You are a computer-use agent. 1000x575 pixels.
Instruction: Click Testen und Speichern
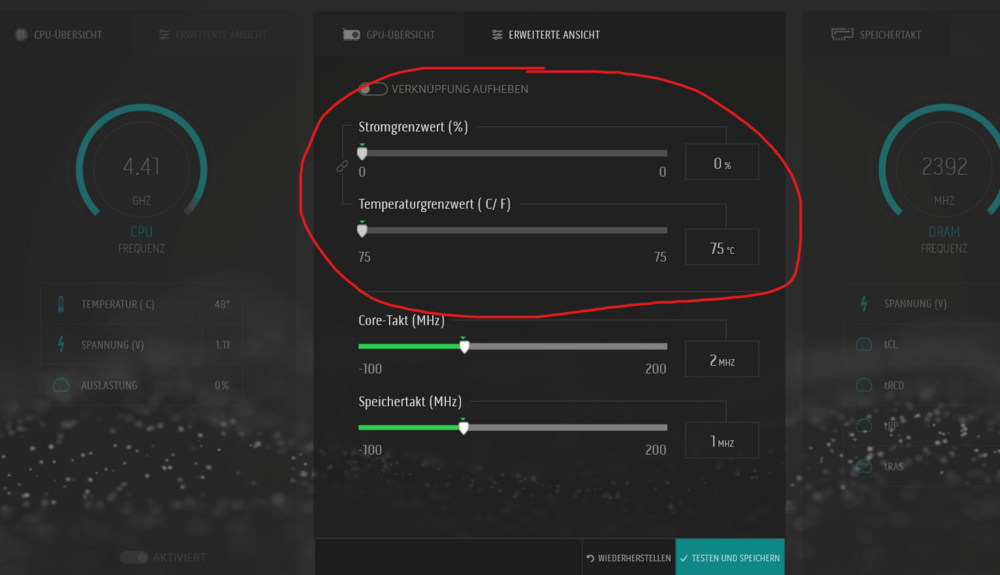point(729,558)
